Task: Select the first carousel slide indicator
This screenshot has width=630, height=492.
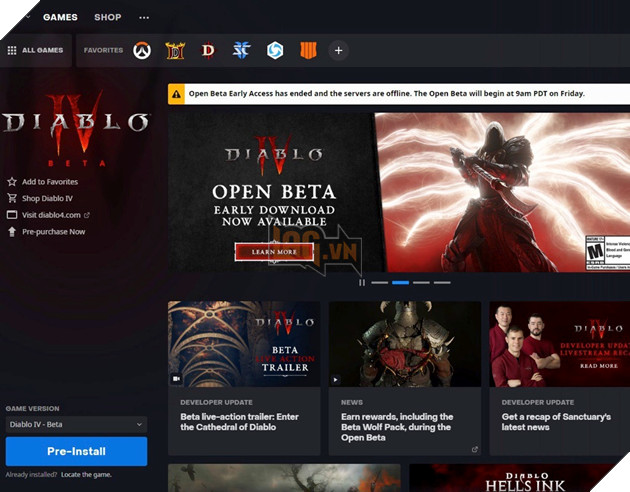Action: point(380,283)
